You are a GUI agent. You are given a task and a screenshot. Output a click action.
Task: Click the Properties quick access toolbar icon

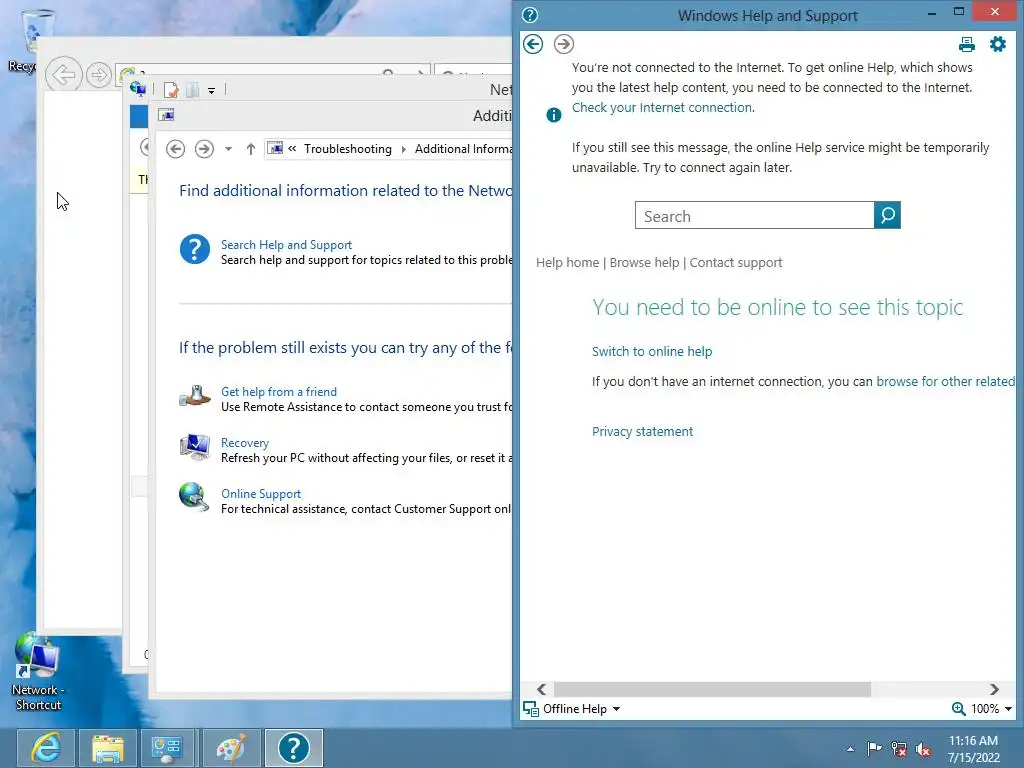pyautogui.click(x=171, y=90)
